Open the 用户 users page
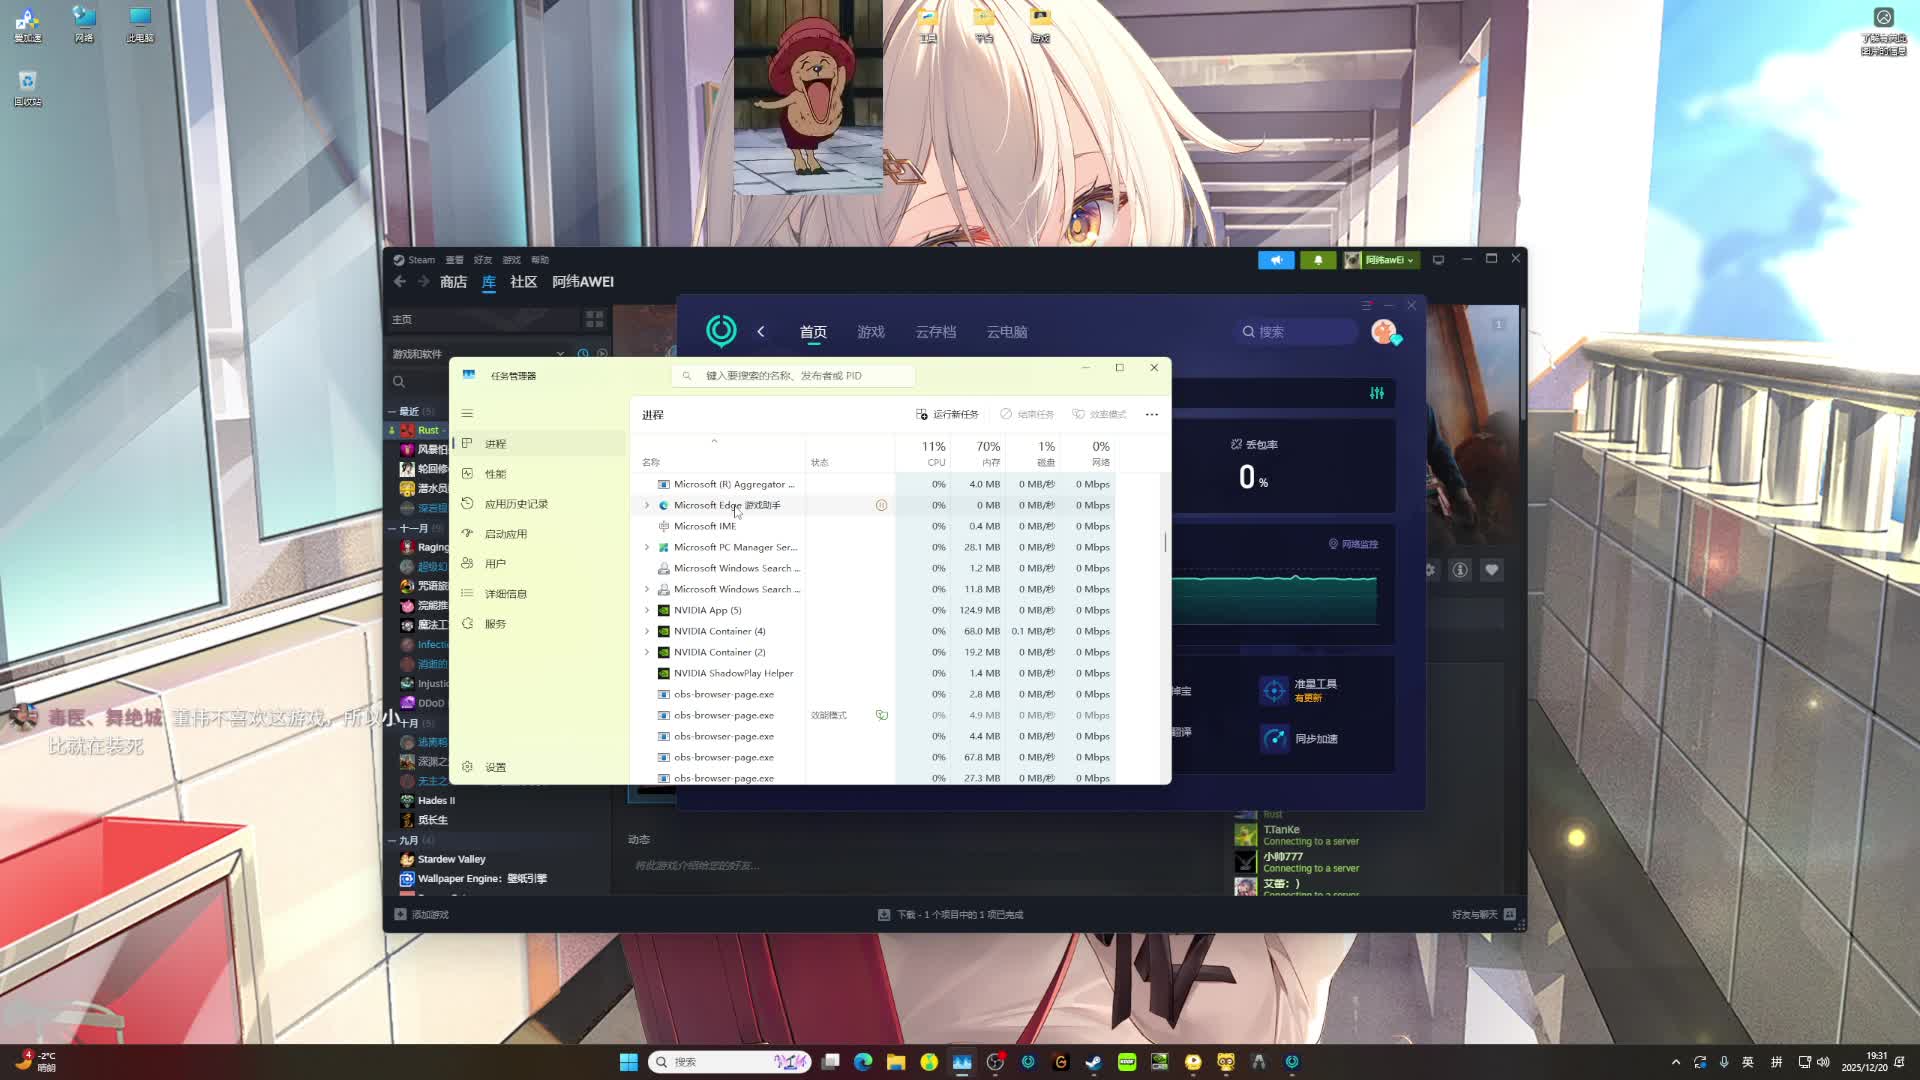Viewport: 1920px width, 1080px height. point(495,564)
